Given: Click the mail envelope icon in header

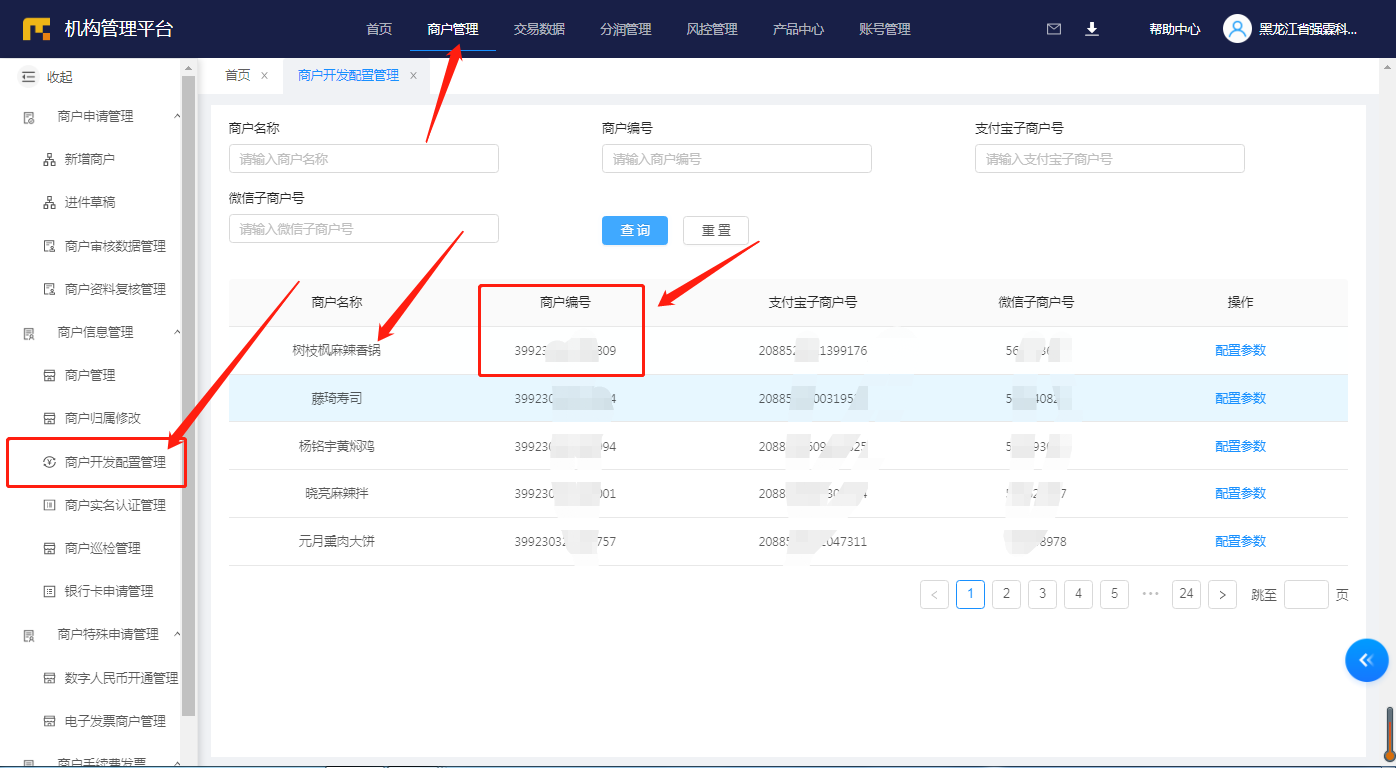Looking at the screenshot, I should tap(1053, 29).
